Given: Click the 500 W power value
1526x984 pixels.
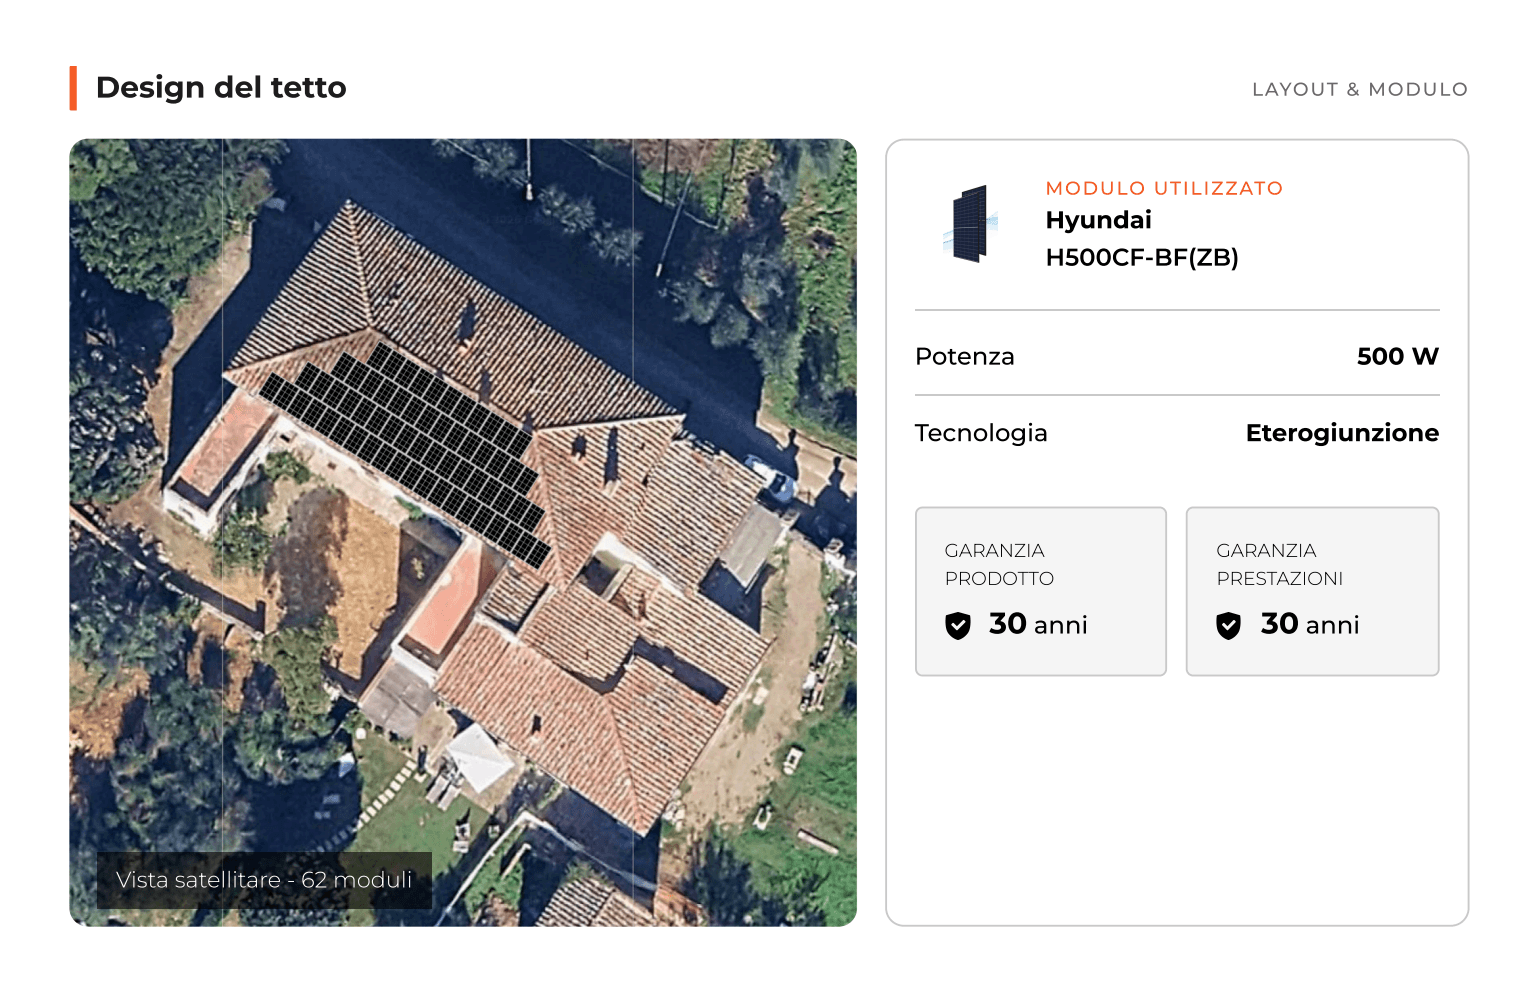Looking at the screenshot, I should [1398, 357].
